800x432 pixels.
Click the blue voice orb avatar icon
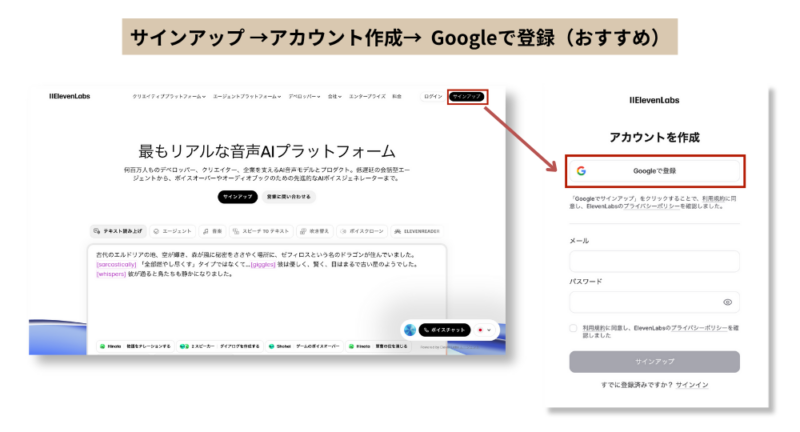(410, 329)
